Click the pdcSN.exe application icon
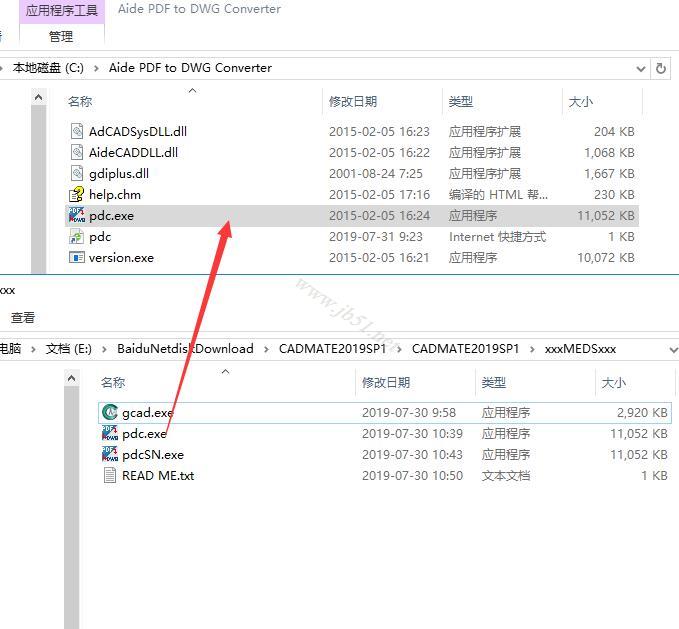The width and height of the screenshot is (679, 629). pos(110,454)
